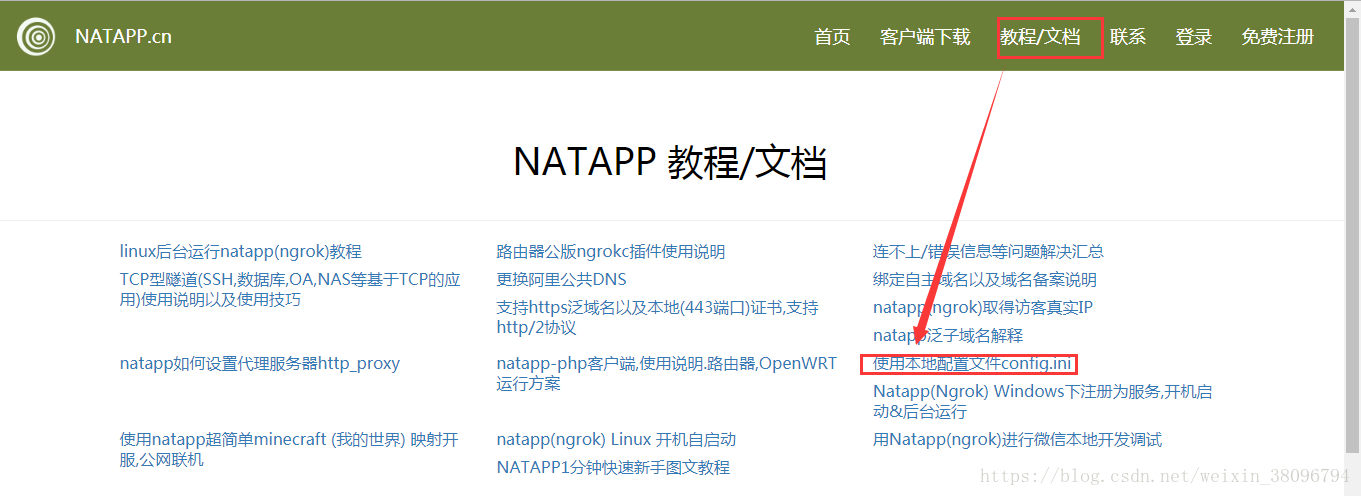Open Natapp(Ngrok) Windows下注册为服务 link
The image size is (1361, 496).
tap(1043, 402)
